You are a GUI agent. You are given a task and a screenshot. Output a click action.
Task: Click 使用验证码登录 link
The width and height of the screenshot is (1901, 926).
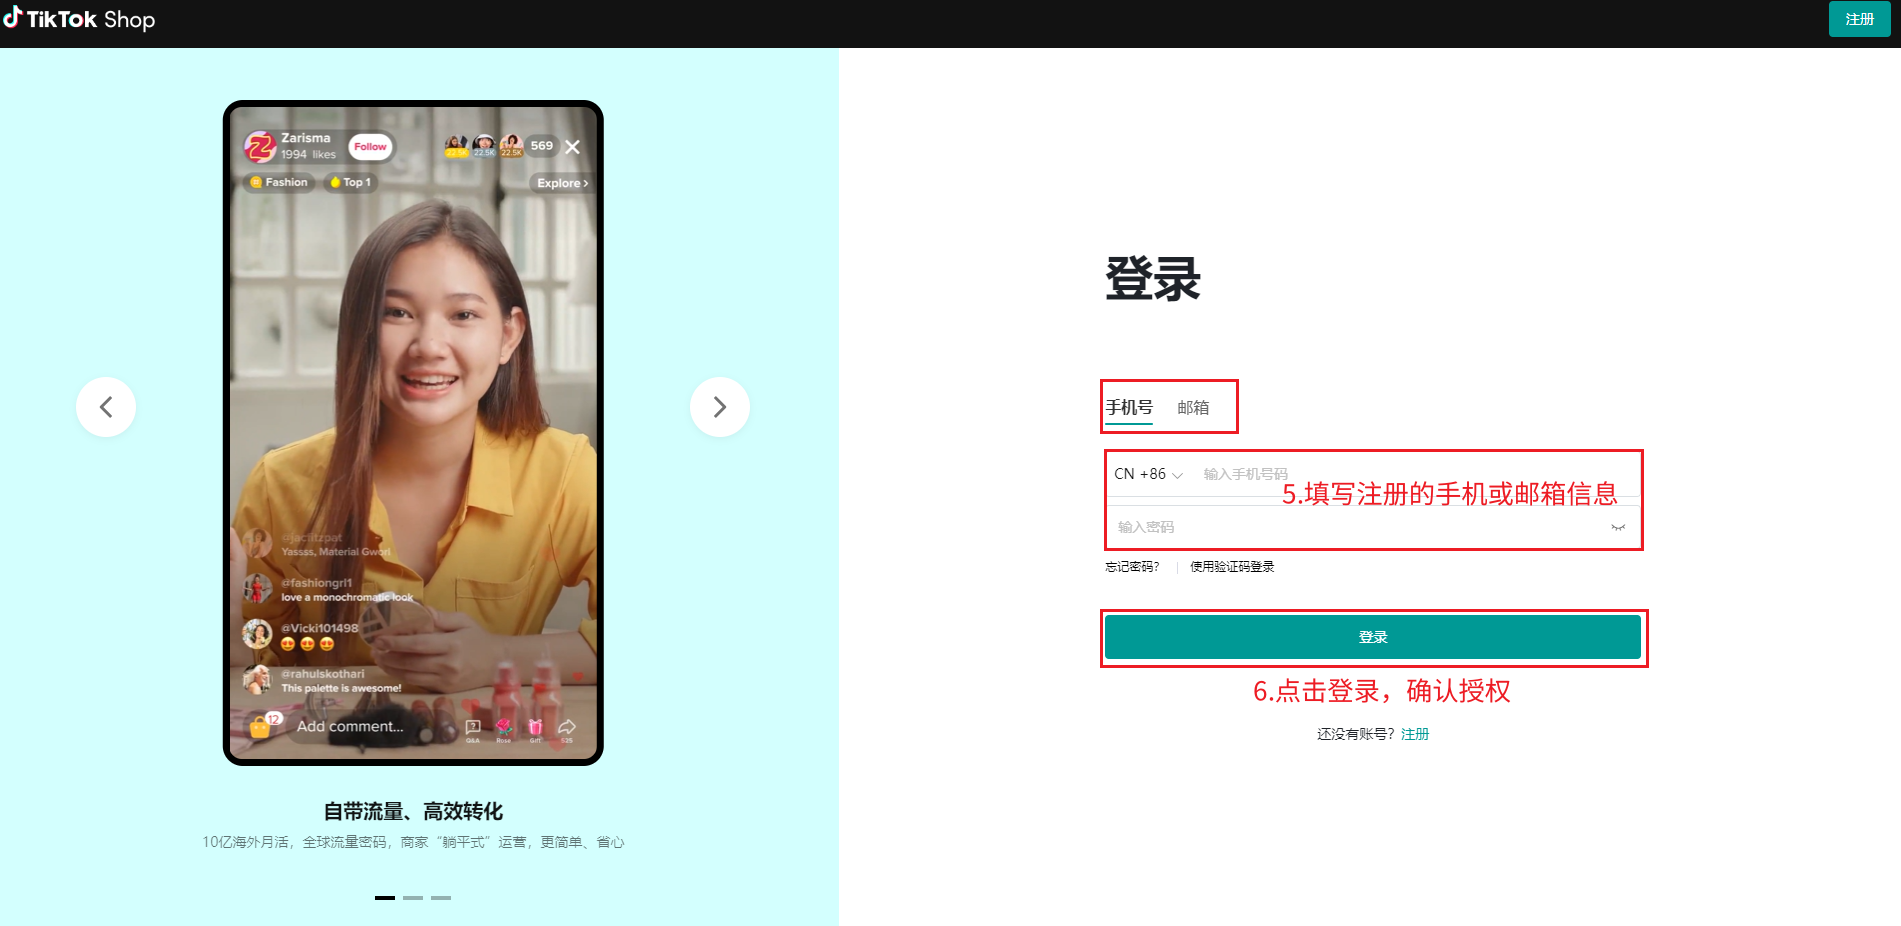[1232, 567]
